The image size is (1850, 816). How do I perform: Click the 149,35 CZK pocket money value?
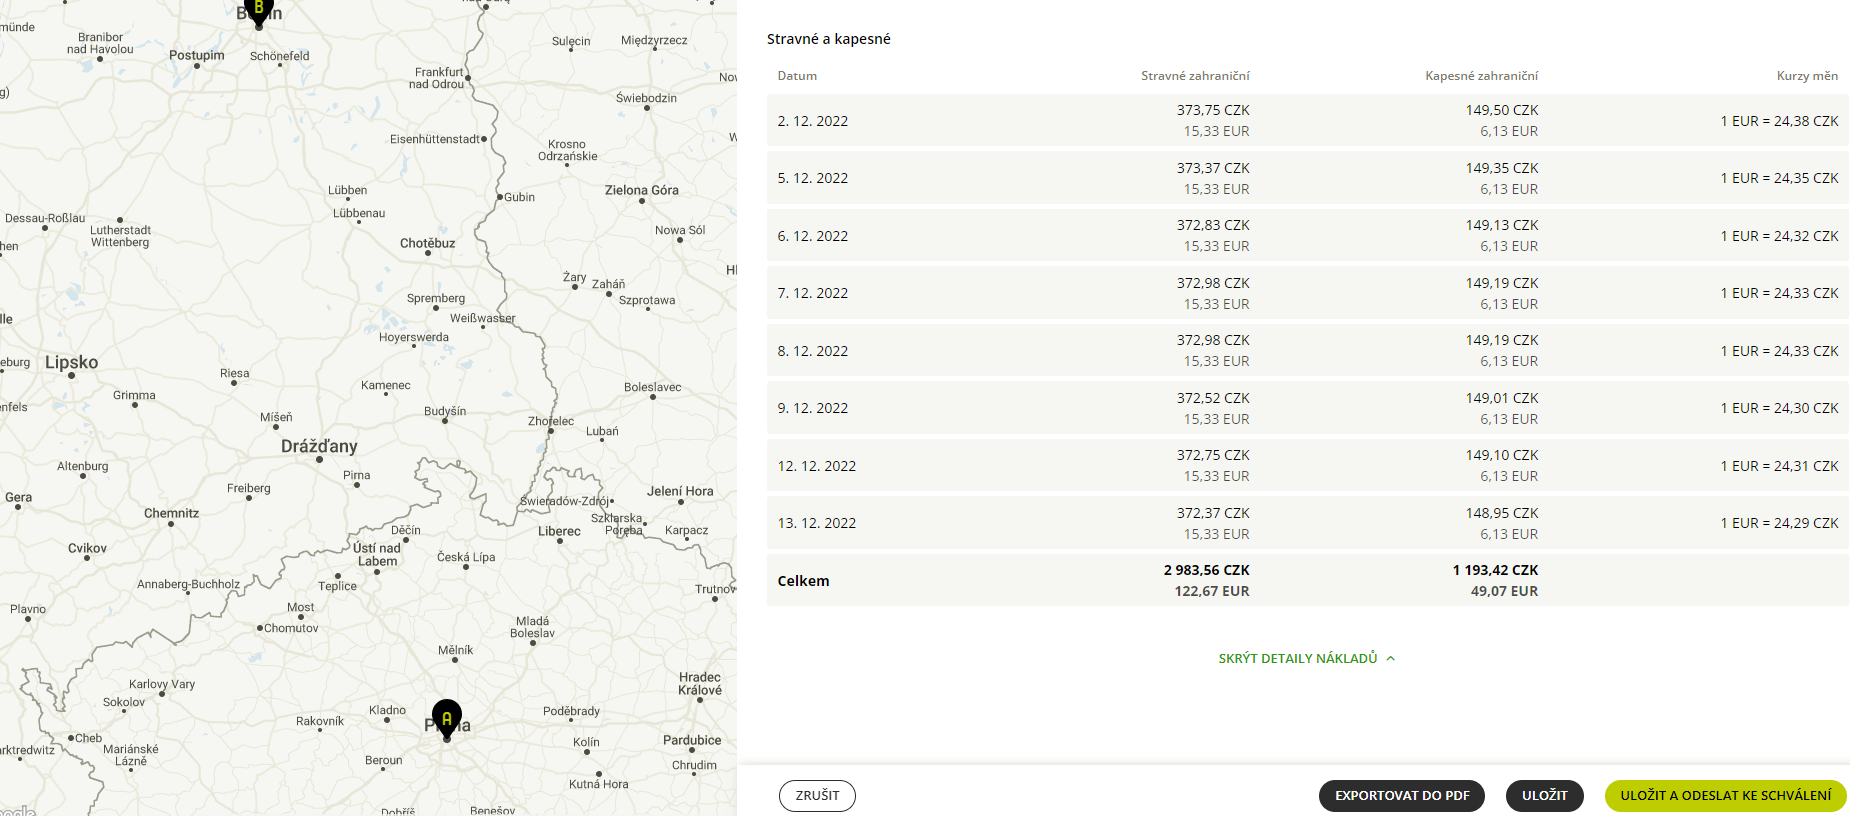click(1502, 168)
